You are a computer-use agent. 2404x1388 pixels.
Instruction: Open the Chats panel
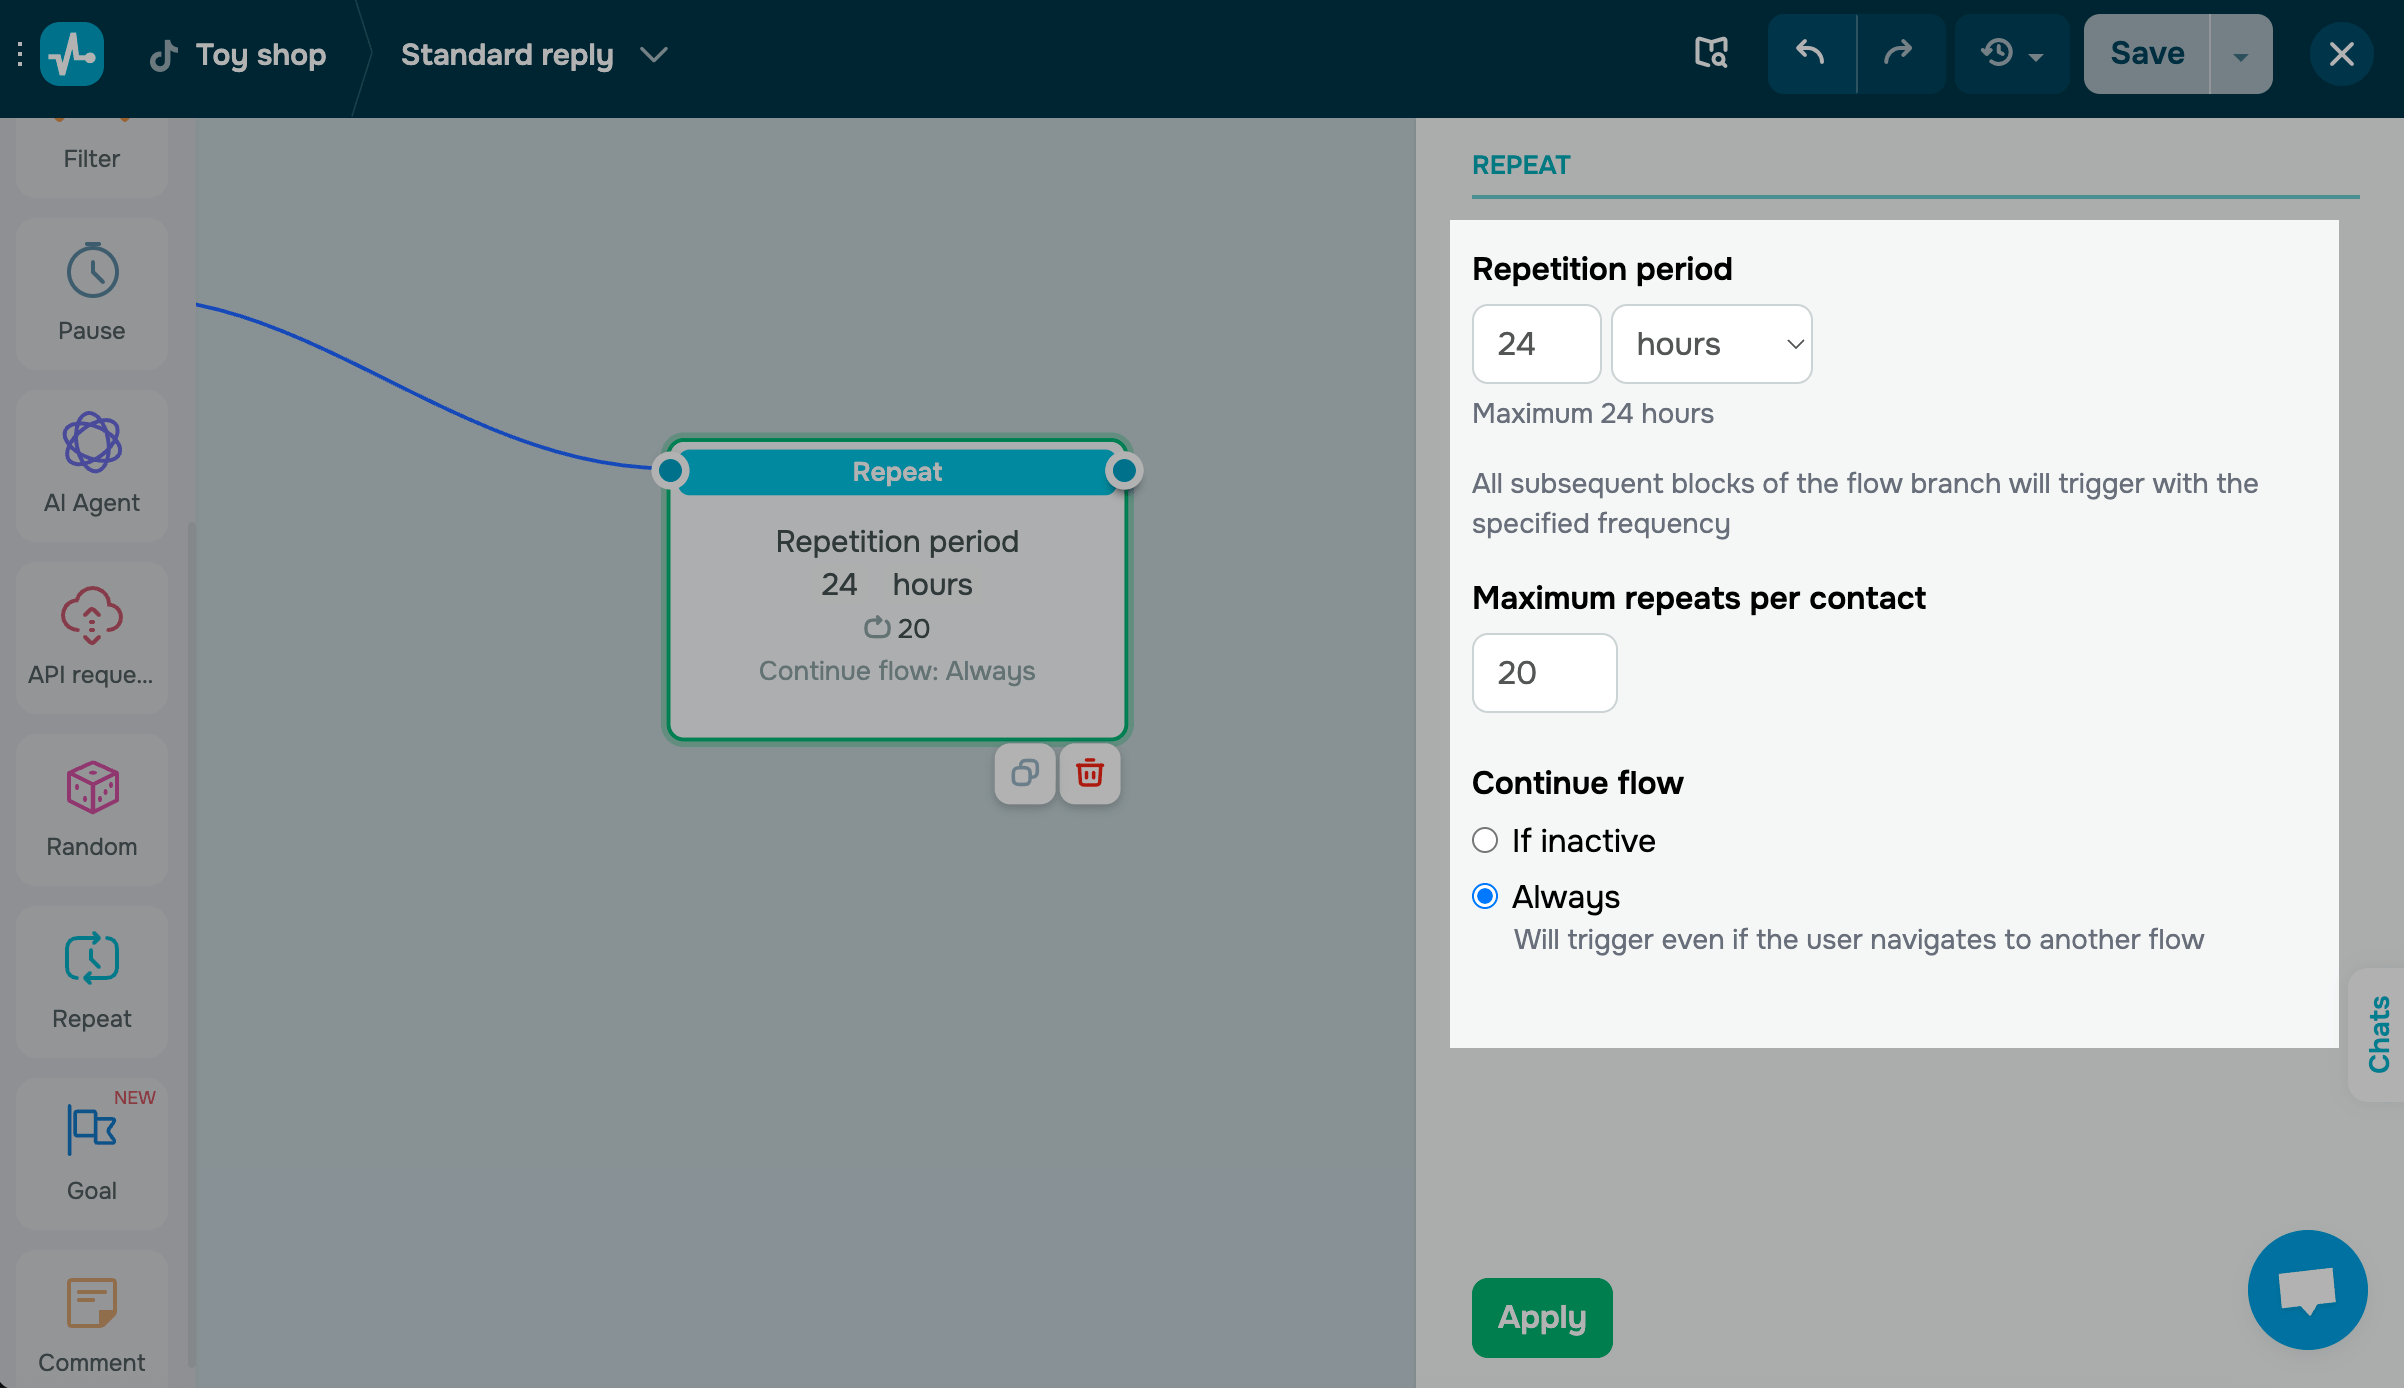[x=2379, y=1034]
